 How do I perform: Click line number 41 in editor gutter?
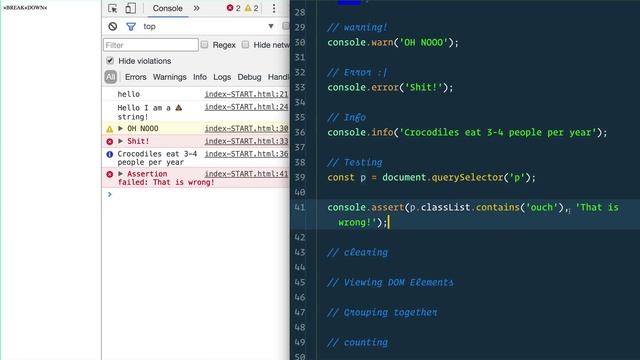[x=300, y=207]
